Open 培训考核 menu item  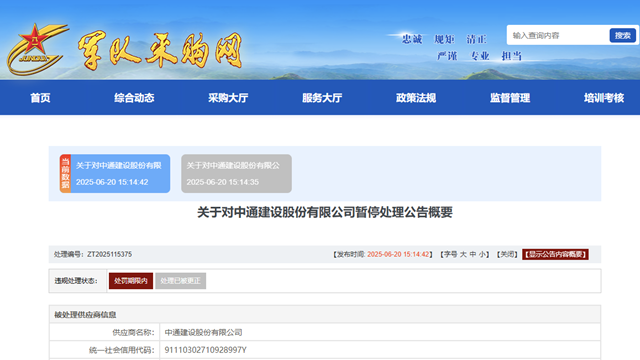pos(604,98)
